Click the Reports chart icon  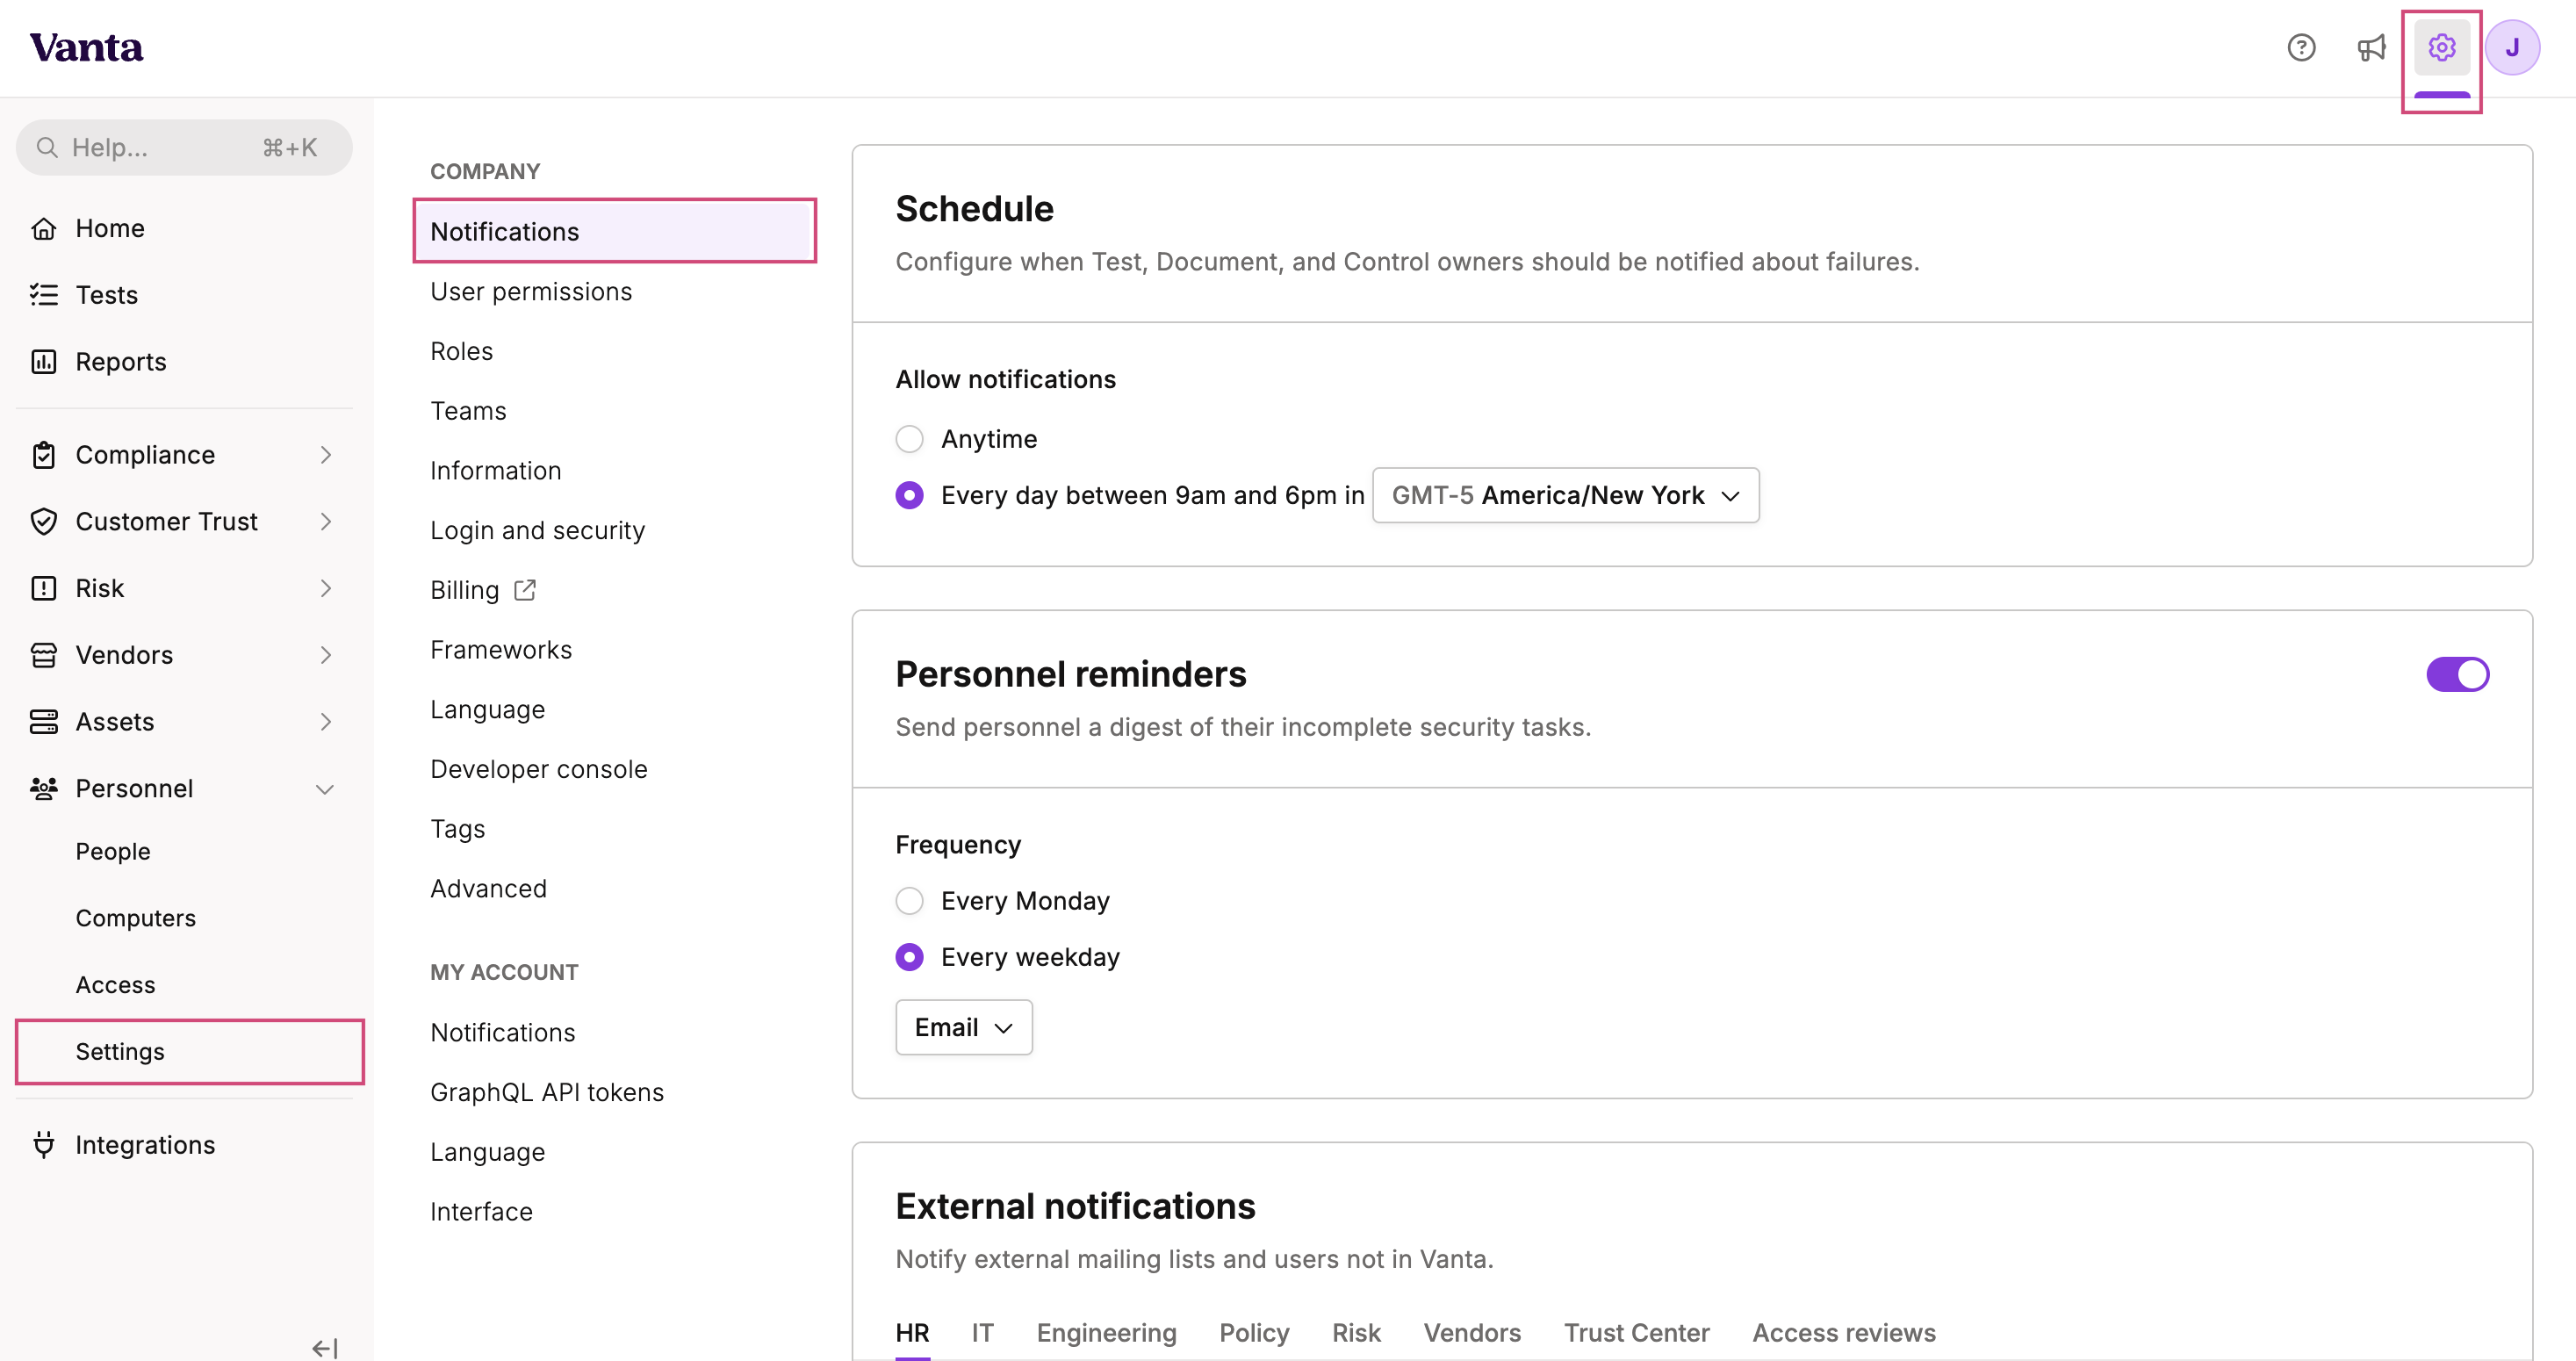(43, 361)
